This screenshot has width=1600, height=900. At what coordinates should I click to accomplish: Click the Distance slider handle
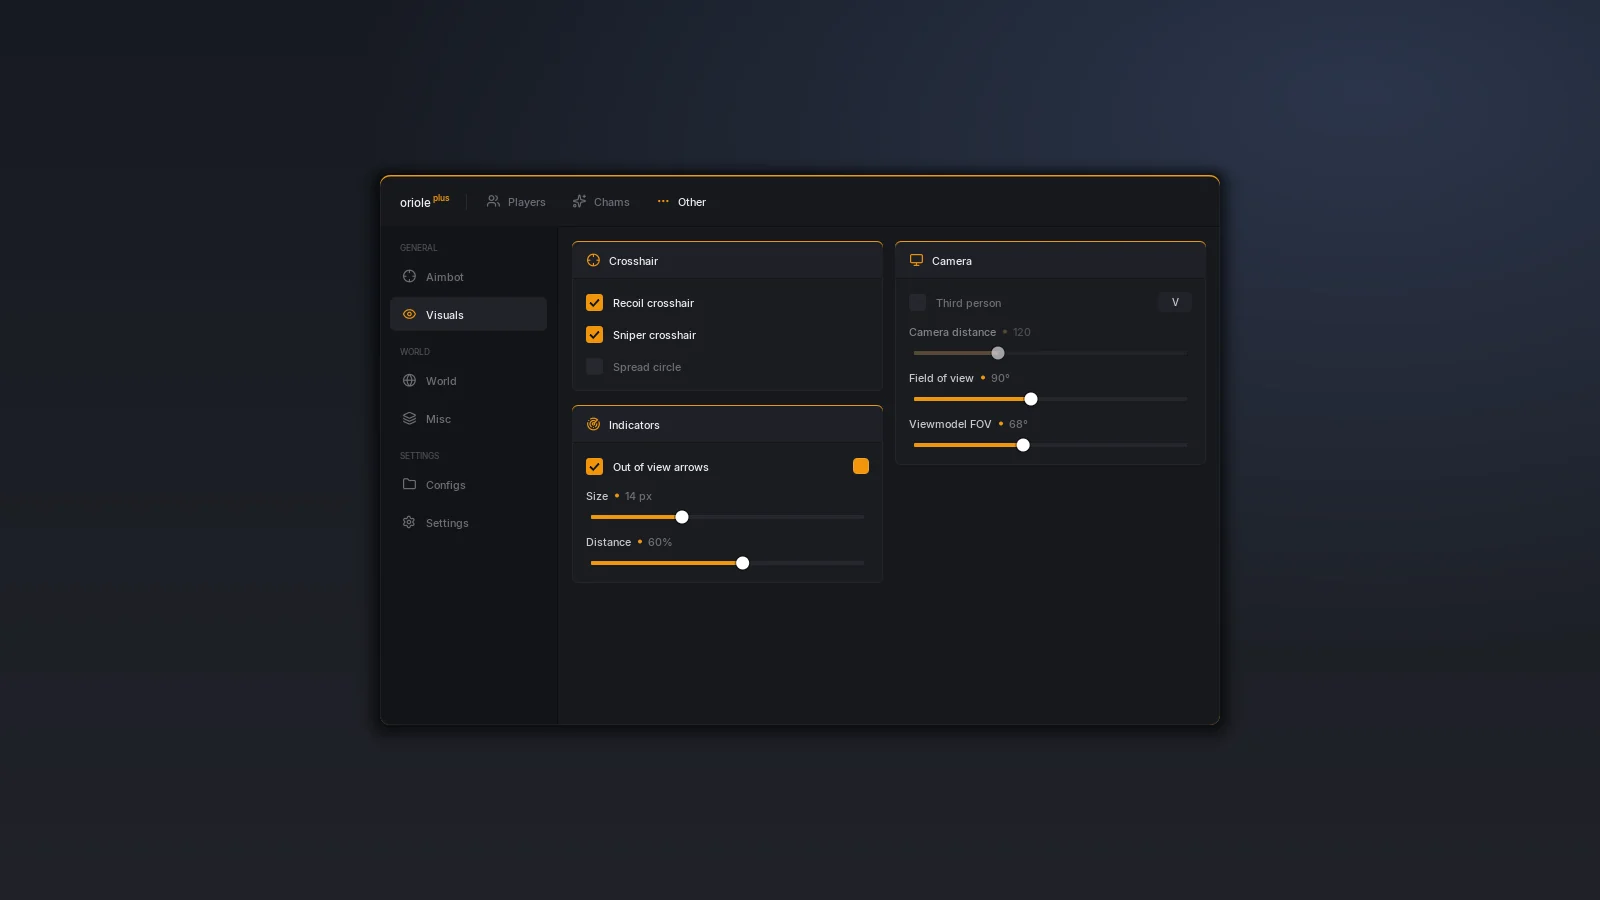(x=742, y=563)
